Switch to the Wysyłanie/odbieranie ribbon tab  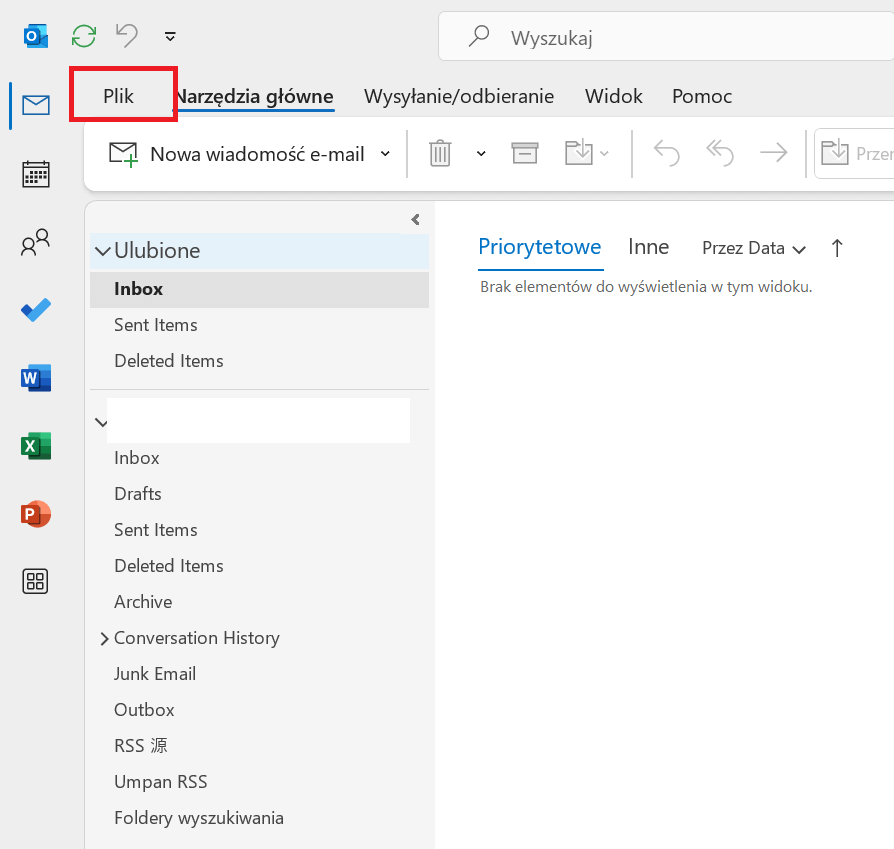pyautogui.click(x=459, y=96)
